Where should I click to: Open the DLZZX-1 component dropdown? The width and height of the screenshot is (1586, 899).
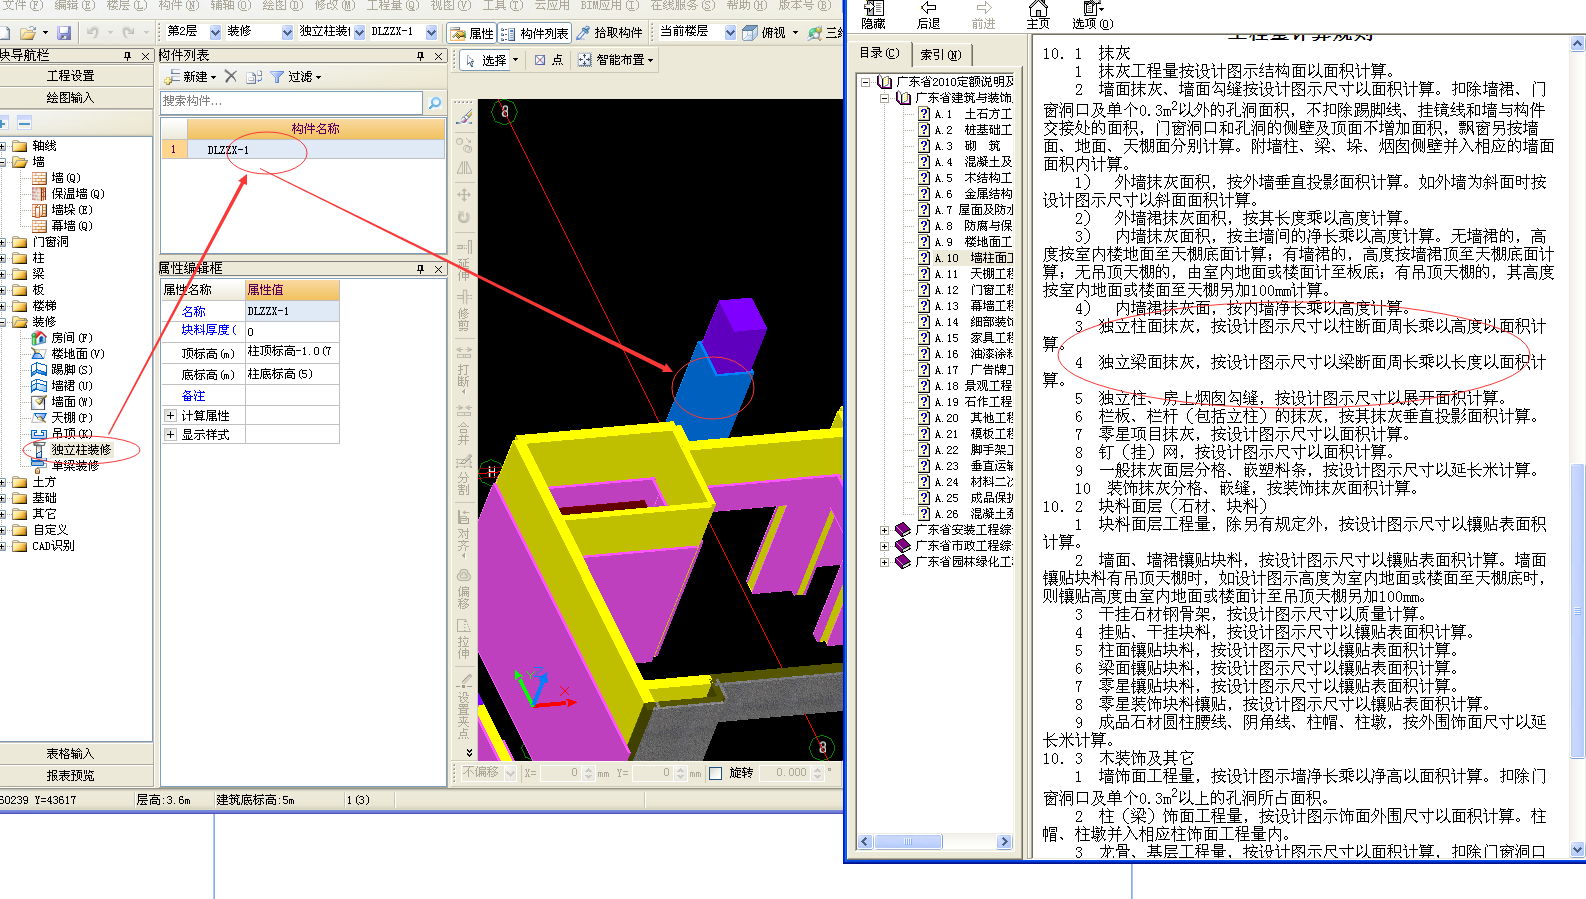tap(432, 32)
